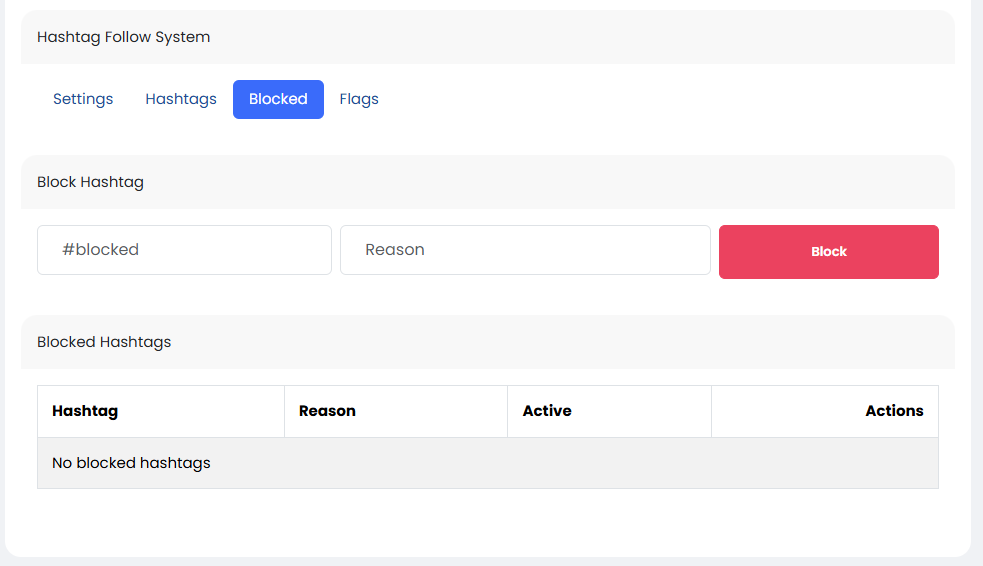983x566 pixels.
Task: Submit the block form via Block
Action: pyautogui.click(x=828, y=252)
